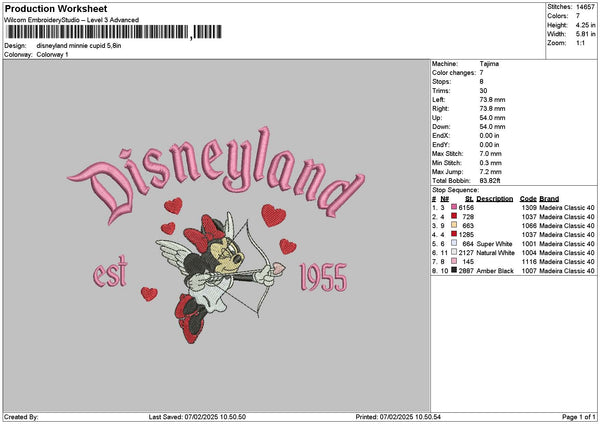This screenshot has width=600, height=424.
Task: Click the barcode under the worksheet title
Action: tap(114, 32)
